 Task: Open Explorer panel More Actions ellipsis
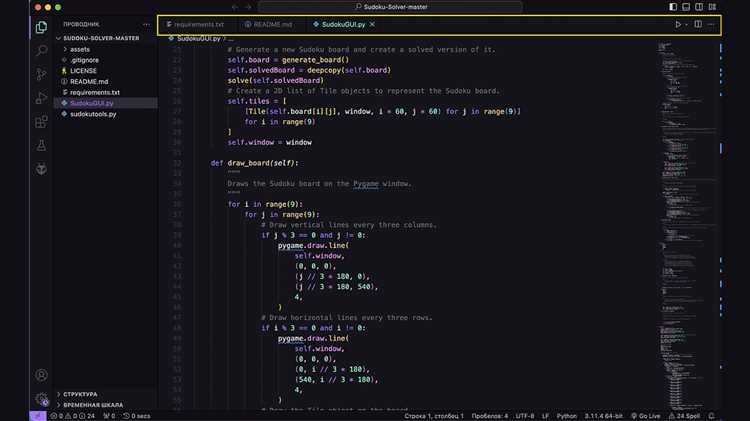[146, 24]
